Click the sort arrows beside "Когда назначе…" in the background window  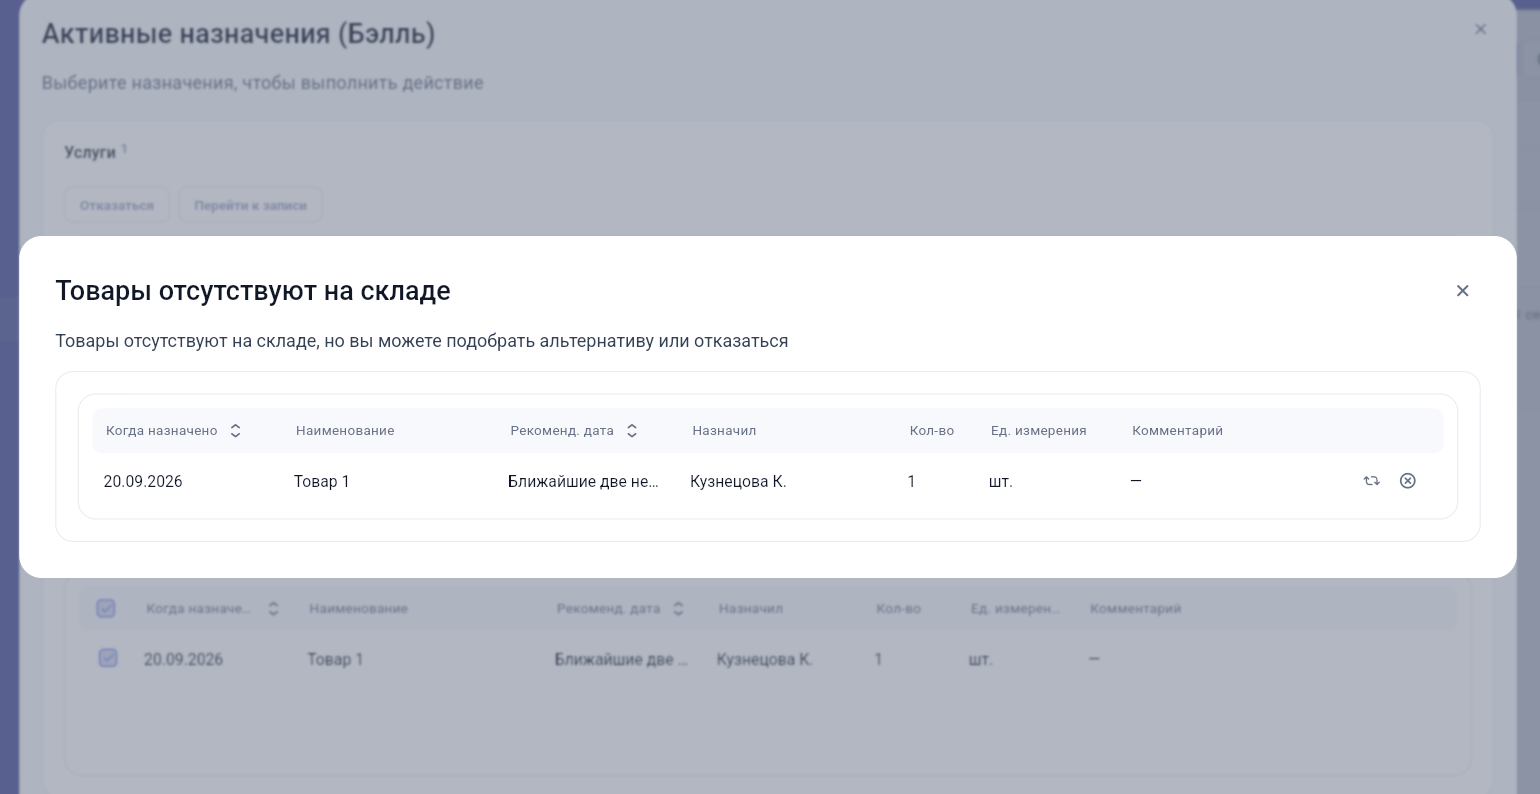click(x=273, y=608)
